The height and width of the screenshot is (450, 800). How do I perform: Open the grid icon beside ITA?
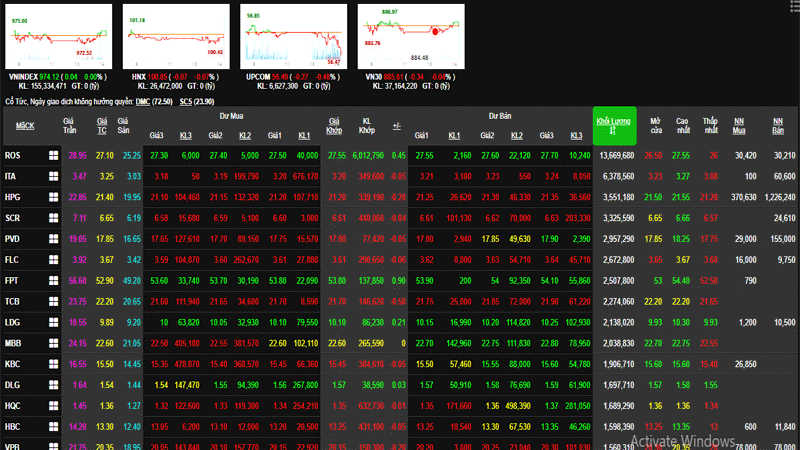[53, 177]
